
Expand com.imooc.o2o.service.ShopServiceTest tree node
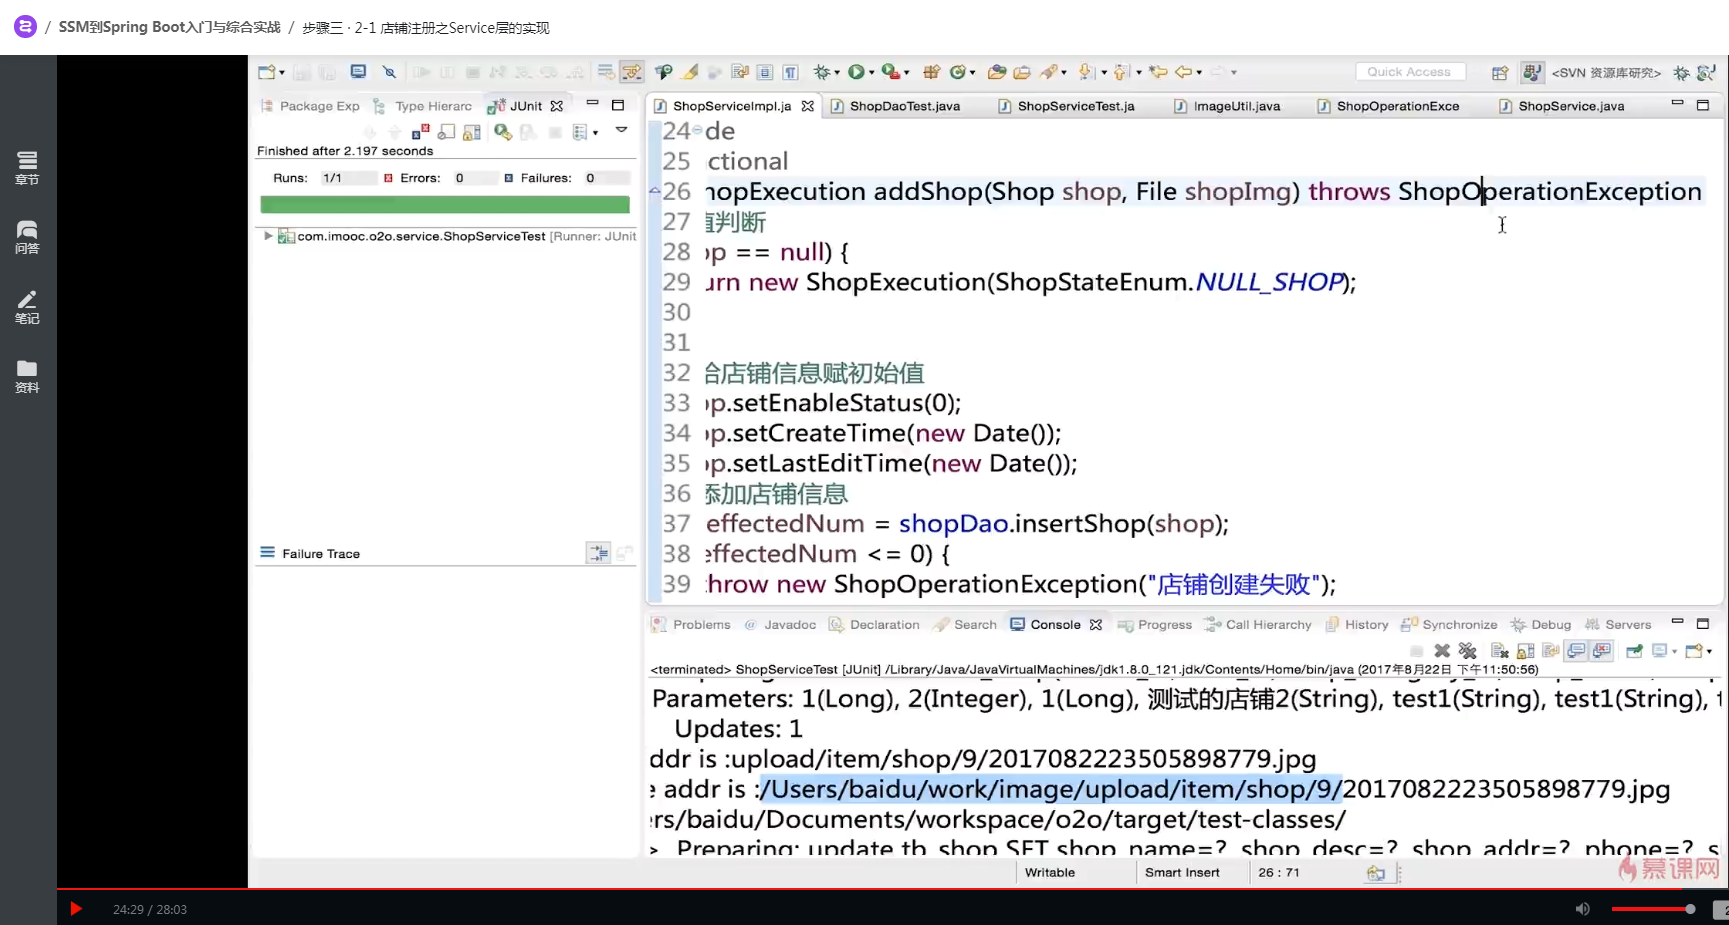[268, 236]
